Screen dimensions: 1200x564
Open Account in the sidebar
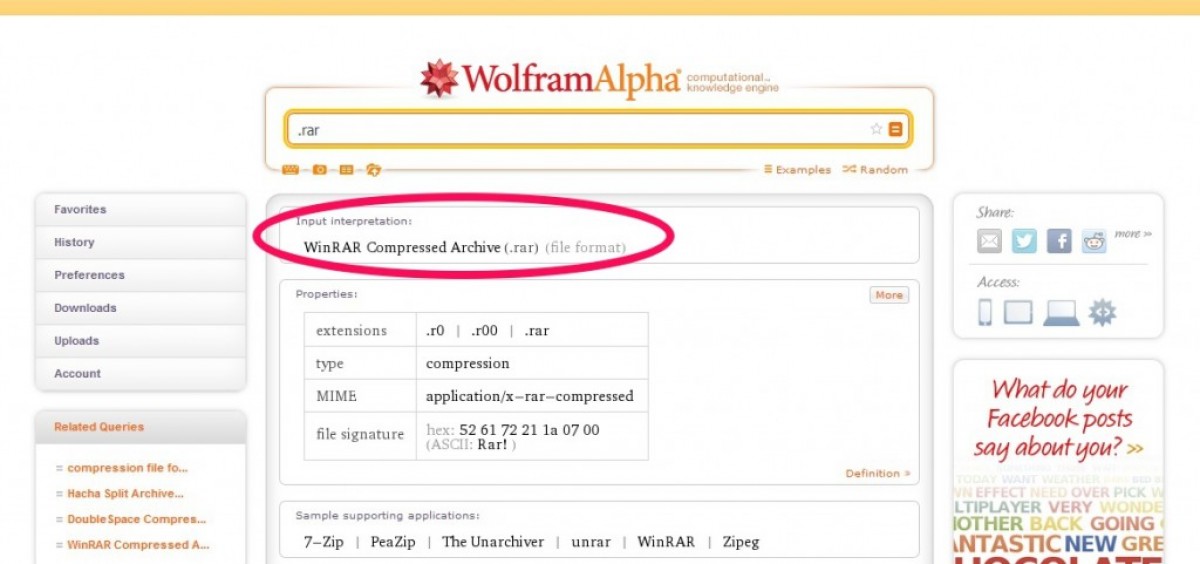click(x=140, y=373)
